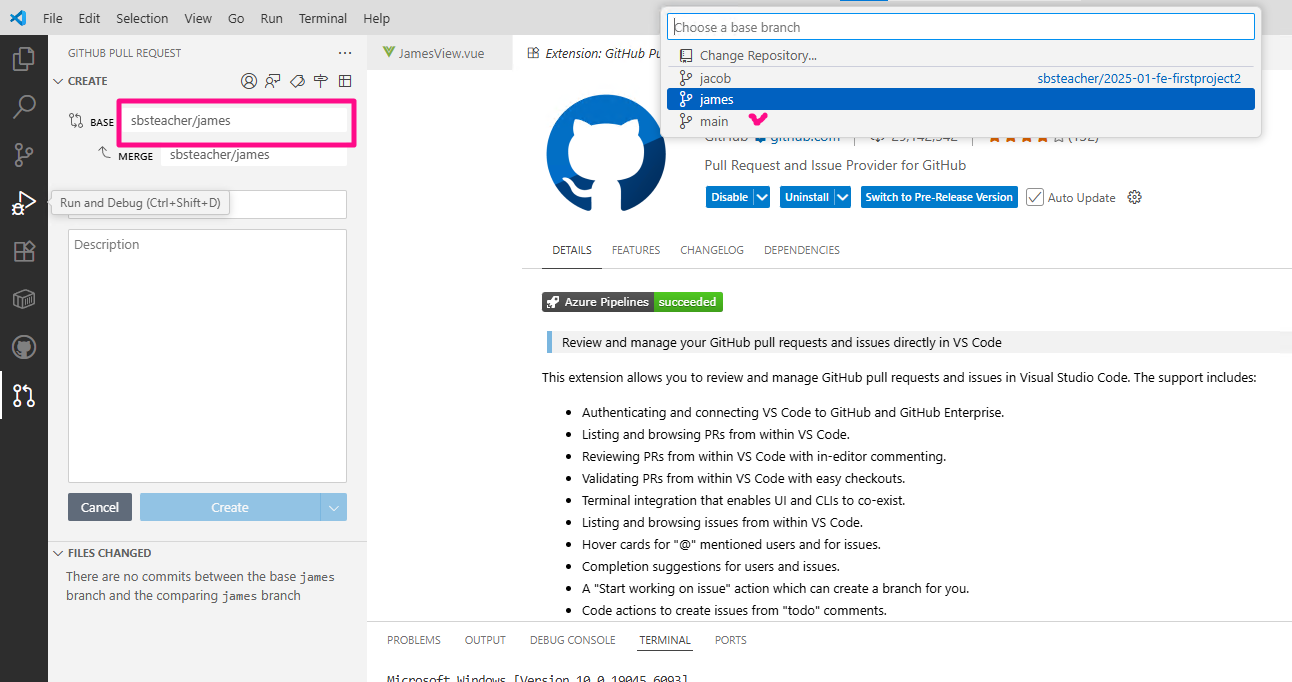This screenshot has height=682, width=1292.
Task: Open the Extensions view in activity bar
Action: [x=24, y=251]
